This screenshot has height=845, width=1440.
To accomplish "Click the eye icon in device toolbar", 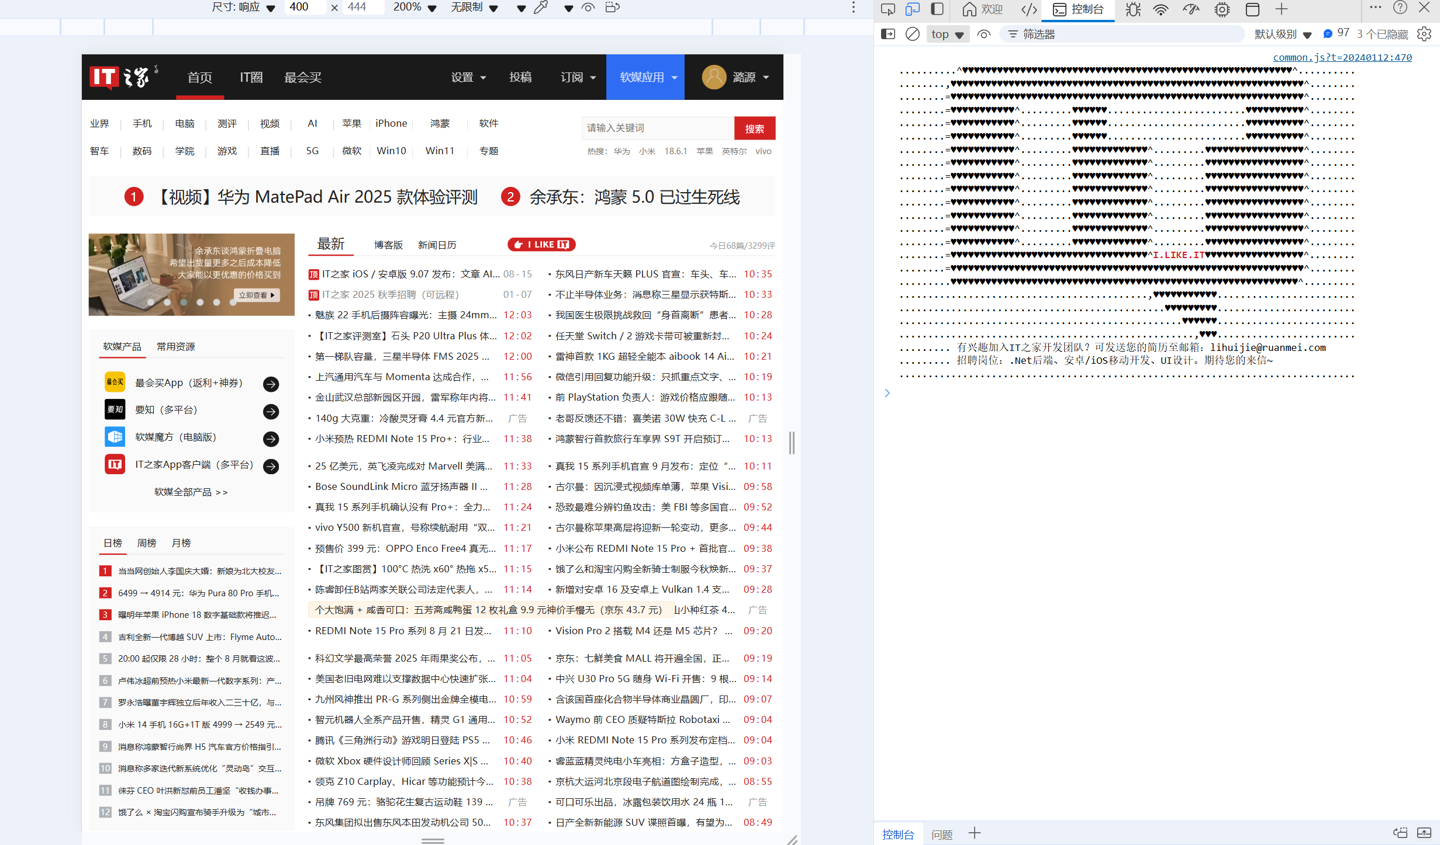I will pyautogui.click(x=588, y=7).
